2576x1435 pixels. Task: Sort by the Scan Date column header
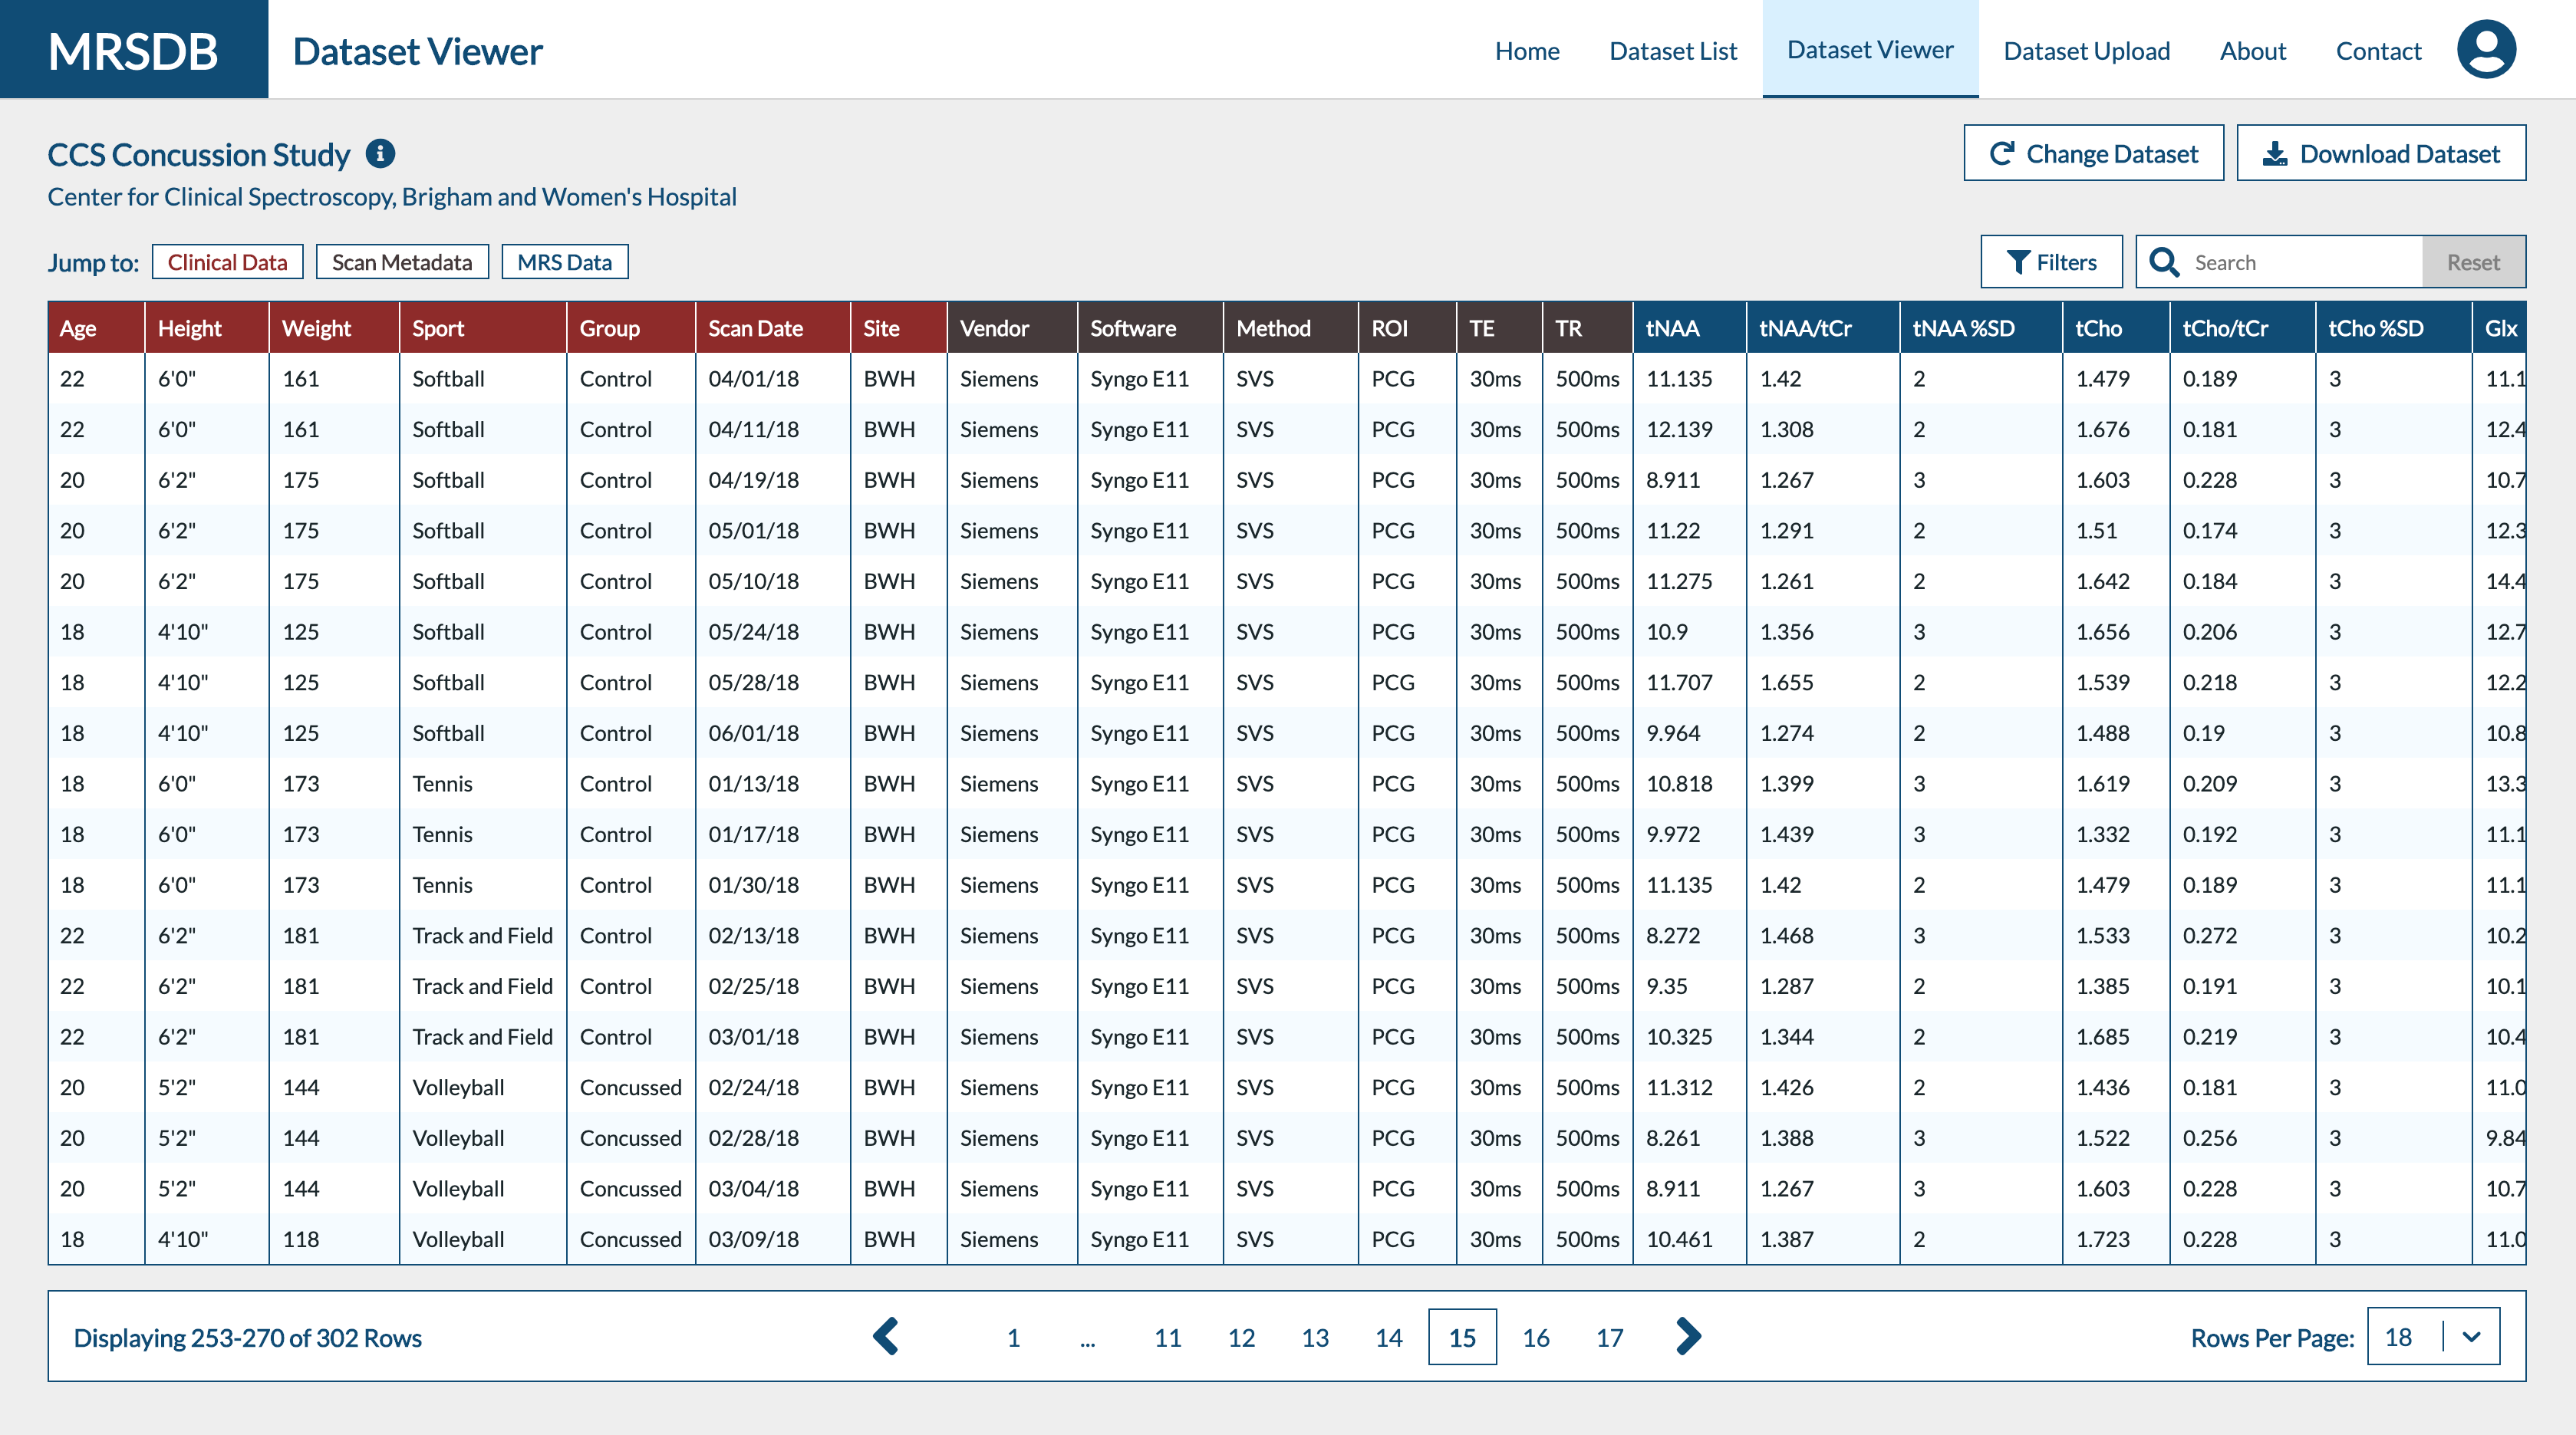coord(755,328)
